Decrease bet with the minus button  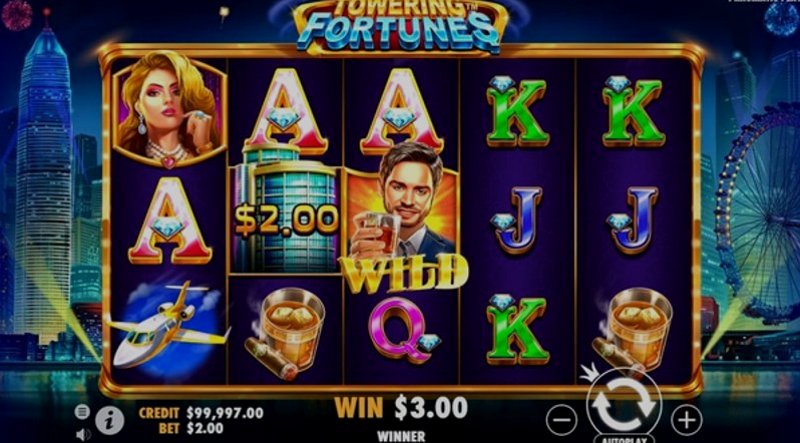(x=562, y=420)
